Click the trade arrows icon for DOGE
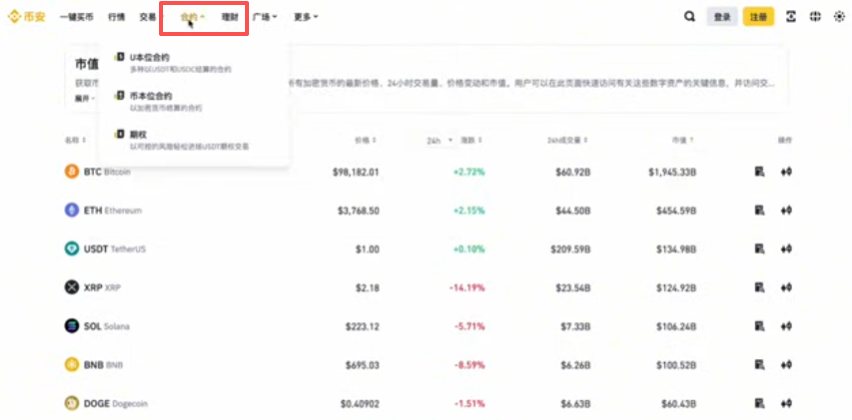The width and height of the screenshot is (852, 420). (786, 403)
